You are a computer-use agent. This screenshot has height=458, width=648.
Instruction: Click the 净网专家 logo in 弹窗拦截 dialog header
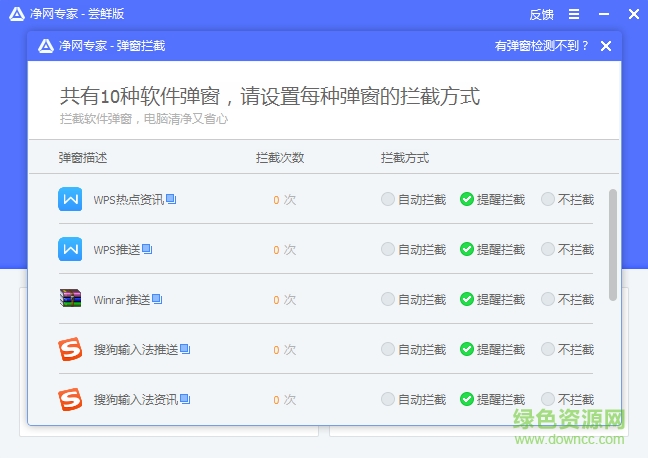tap(46, 46)
